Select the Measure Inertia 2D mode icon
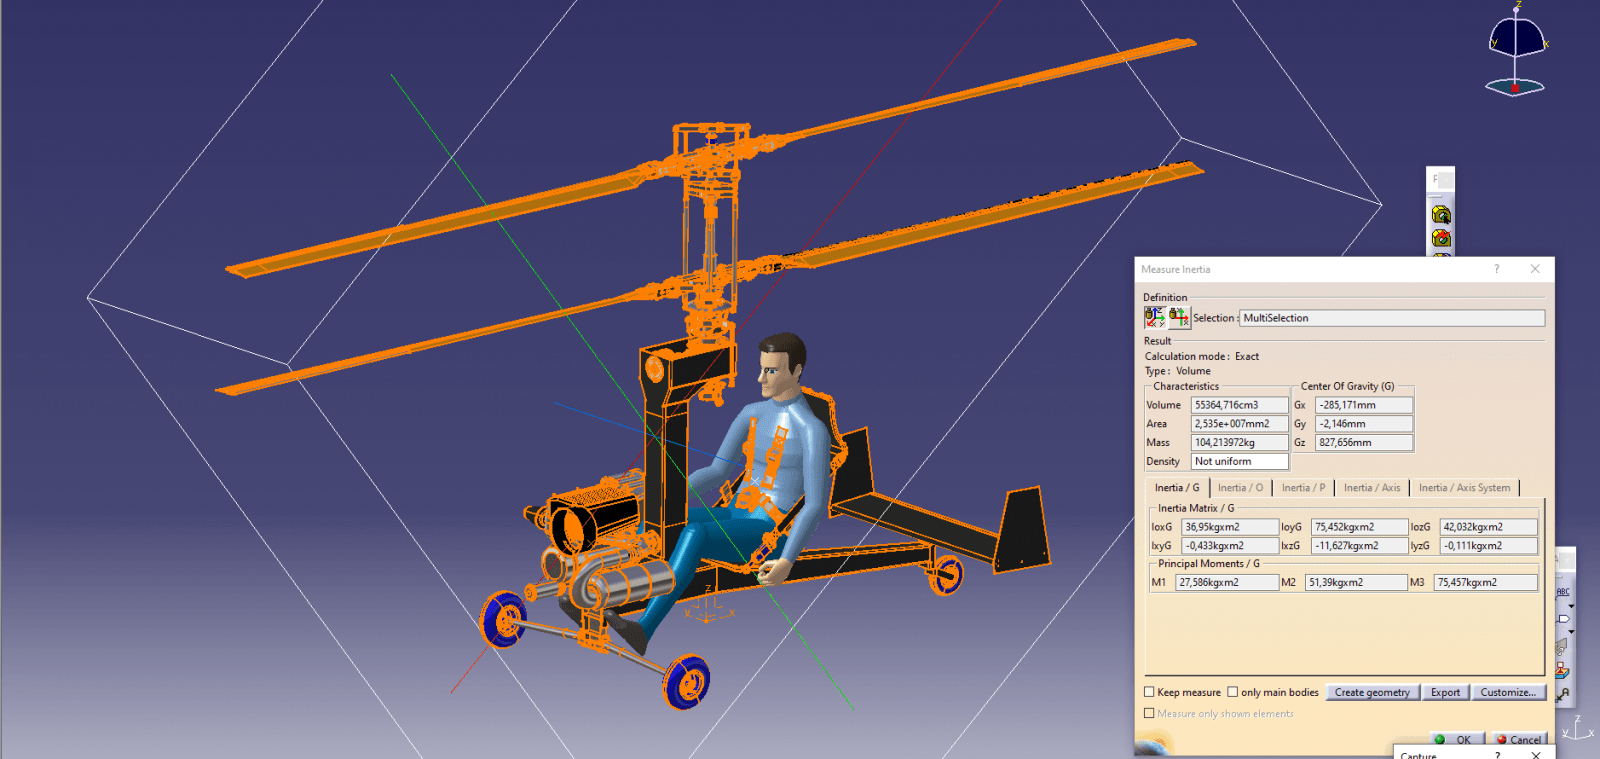The height and width of the screenshot is (759, 1600). click(1179, 317)
